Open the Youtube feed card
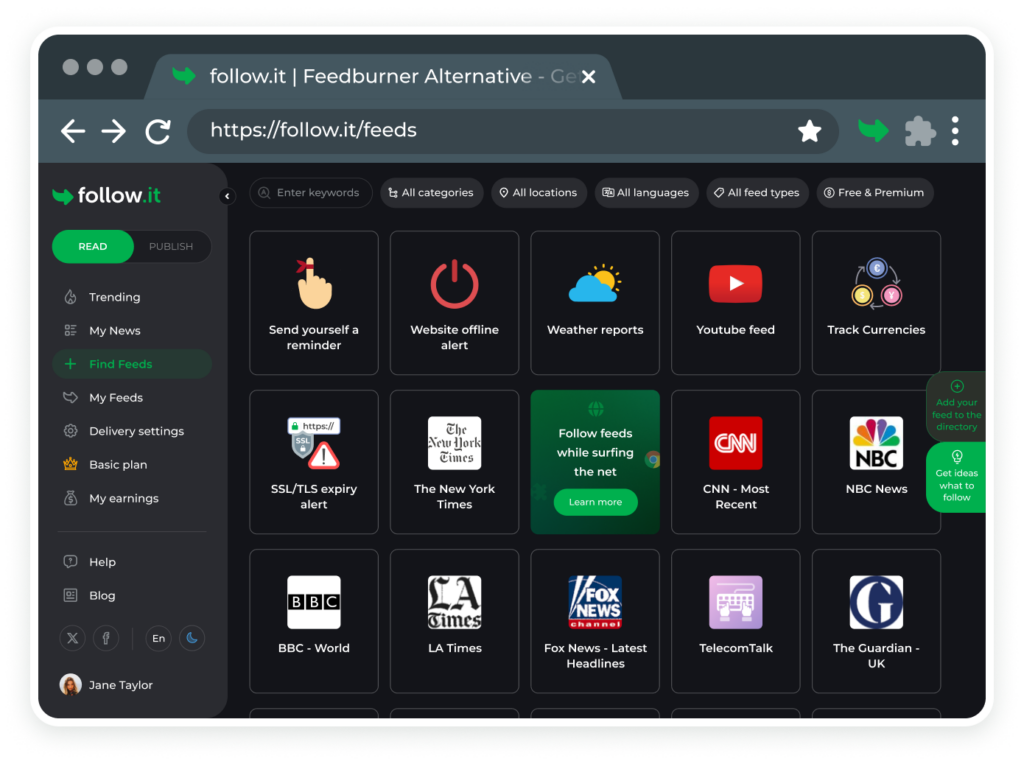1024x764 pixels. point(735,303)
